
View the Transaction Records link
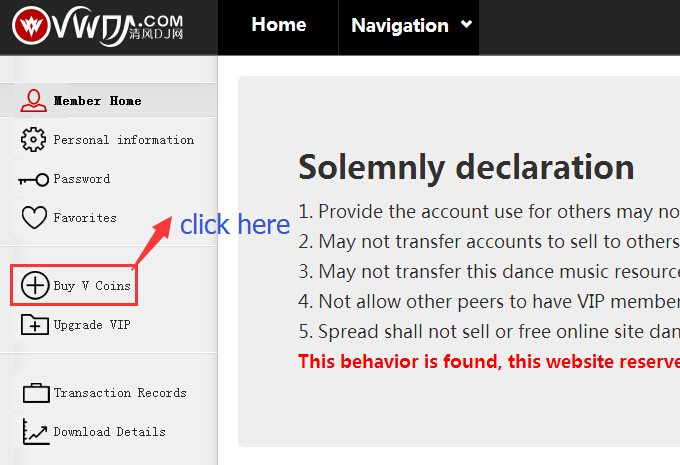click(120, 393)
